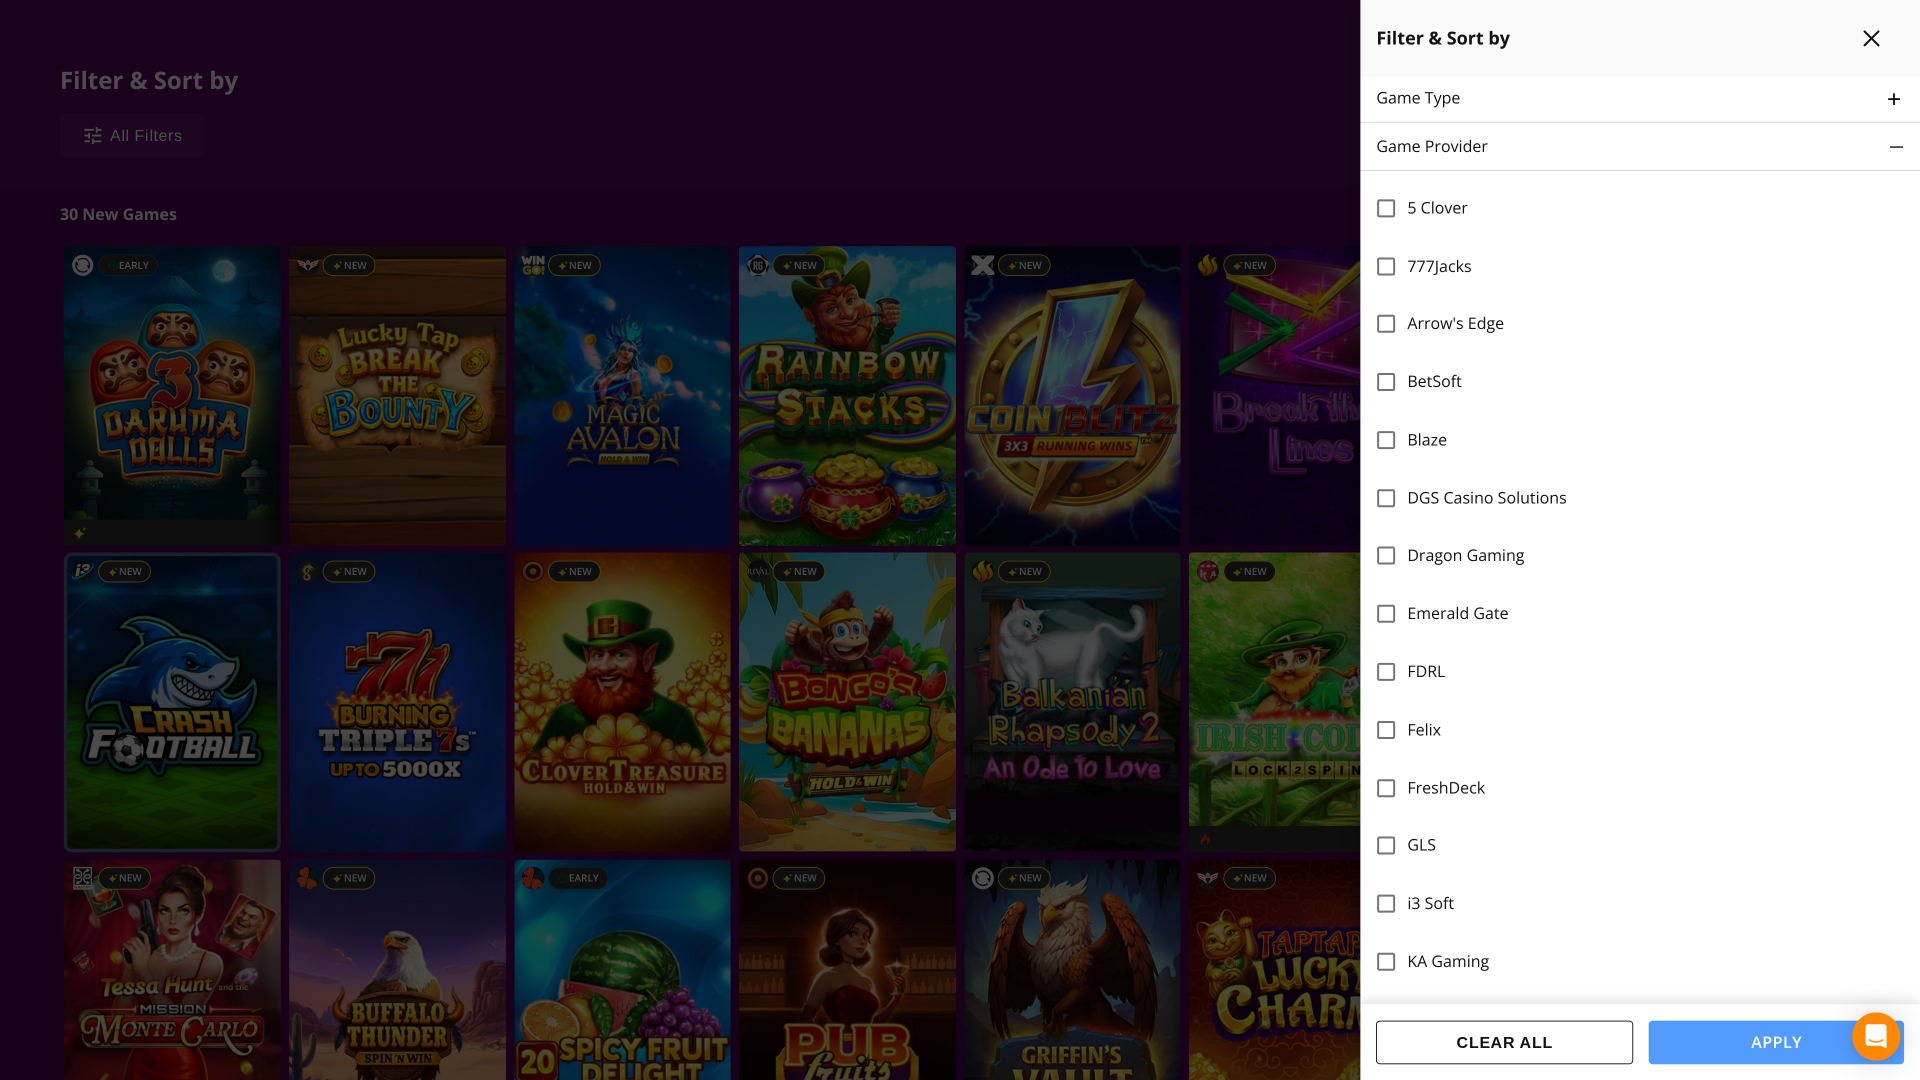Enable the 5 Clover provider checkbox
Viewport: 1920px width, 1080px height.
point(1386,208)
